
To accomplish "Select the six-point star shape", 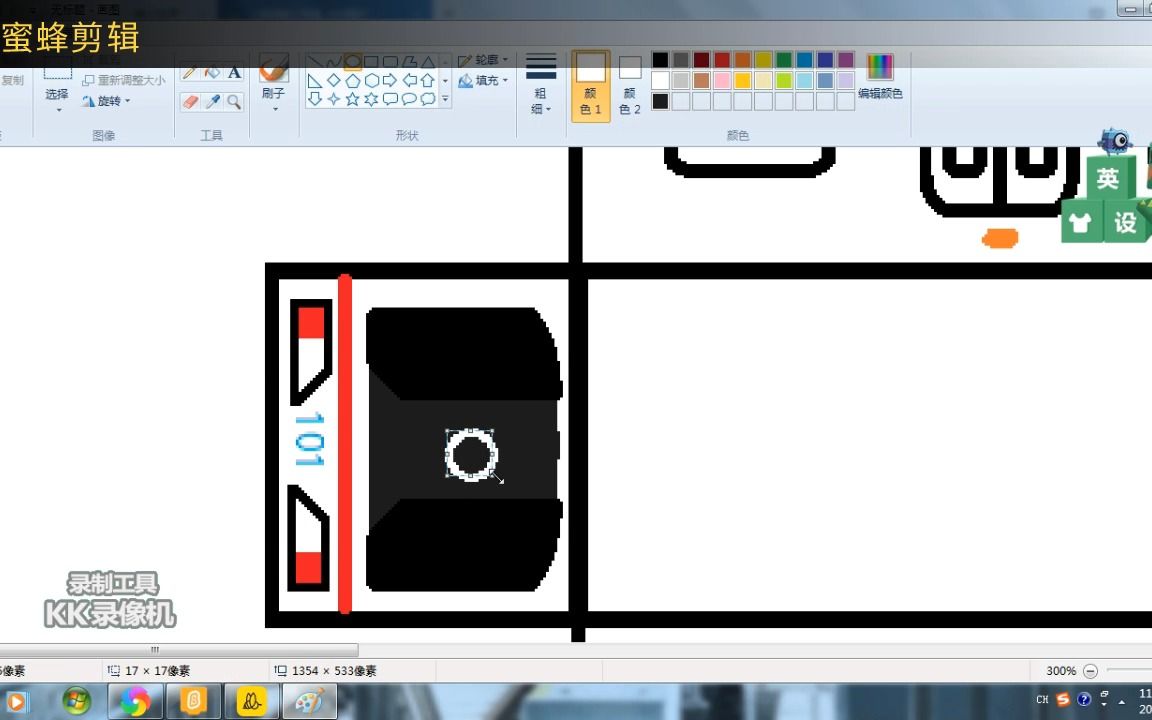I will click(372, 98).
